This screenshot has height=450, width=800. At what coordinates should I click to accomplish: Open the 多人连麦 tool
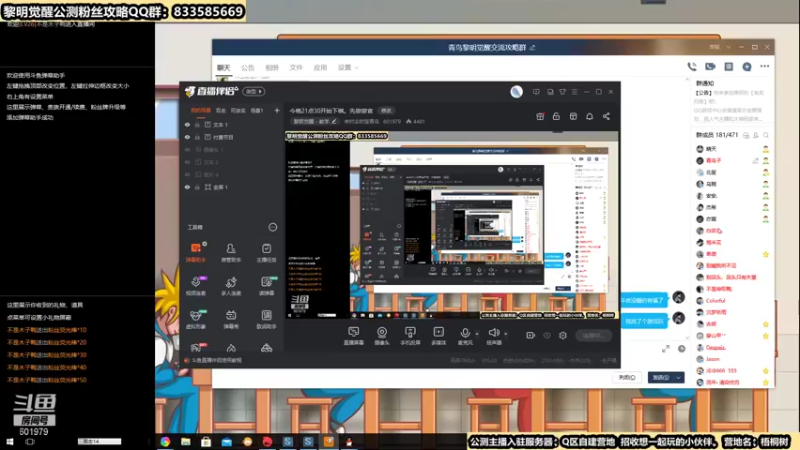(x=231, y=286)
